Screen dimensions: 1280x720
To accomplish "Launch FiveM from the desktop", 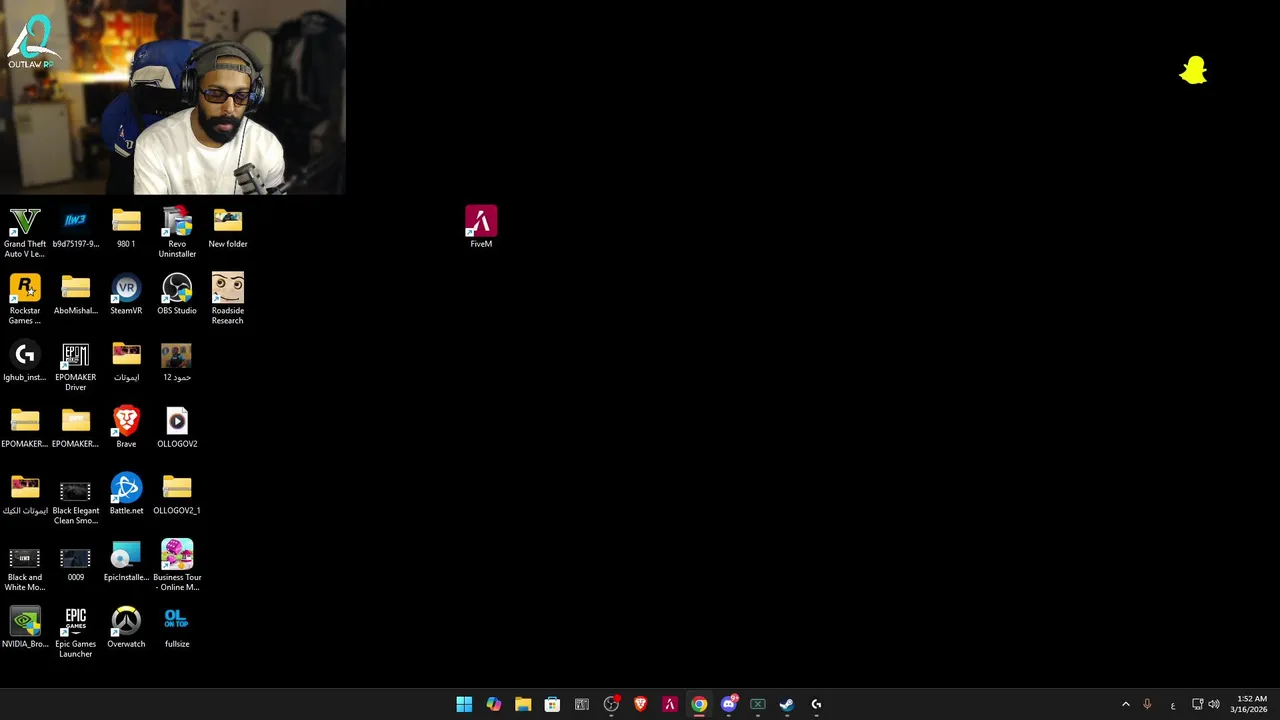I will tap(481, 227).
